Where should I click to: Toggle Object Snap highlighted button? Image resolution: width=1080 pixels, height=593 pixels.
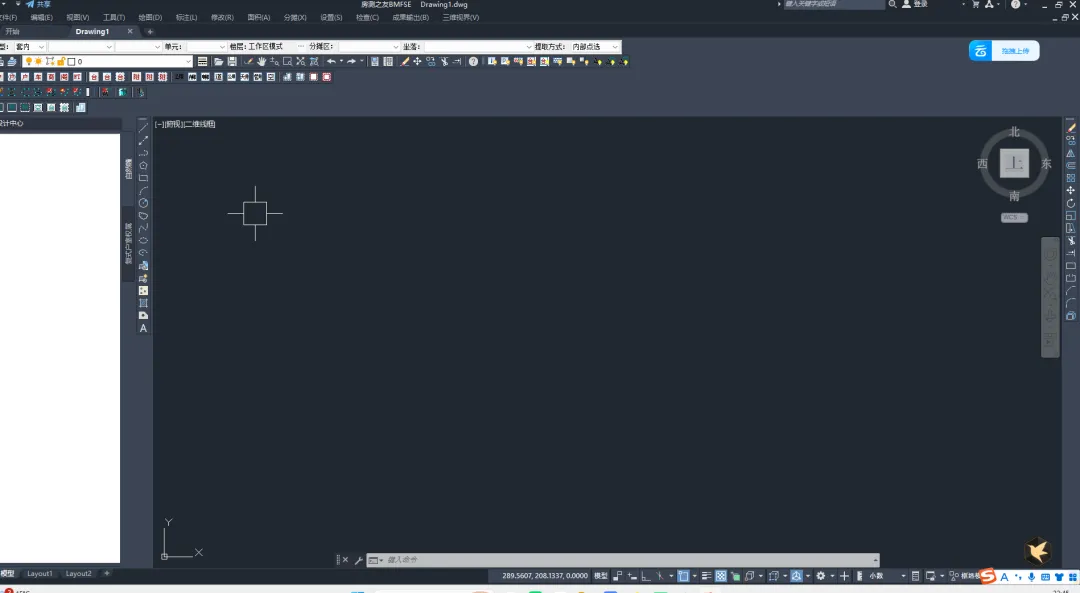click(683, 576)
